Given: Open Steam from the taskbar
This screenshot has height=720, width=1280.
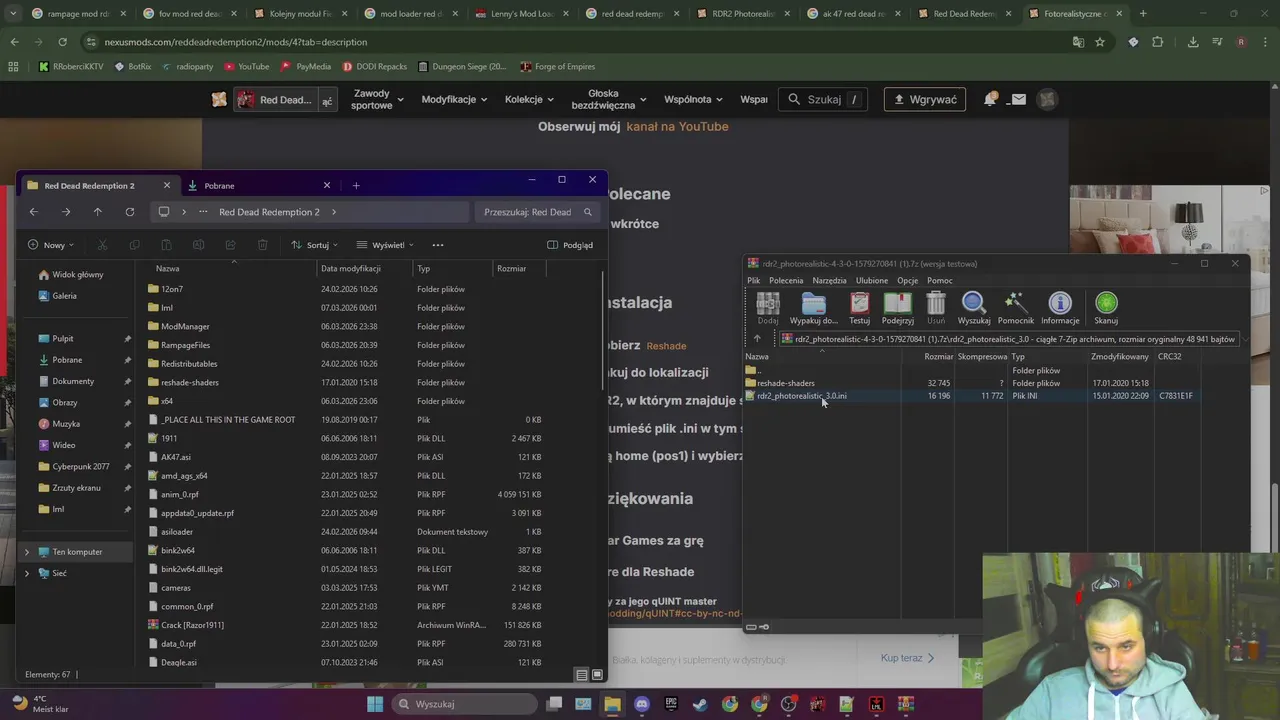Looking at the screenshot, I should [x=700, y=704].
